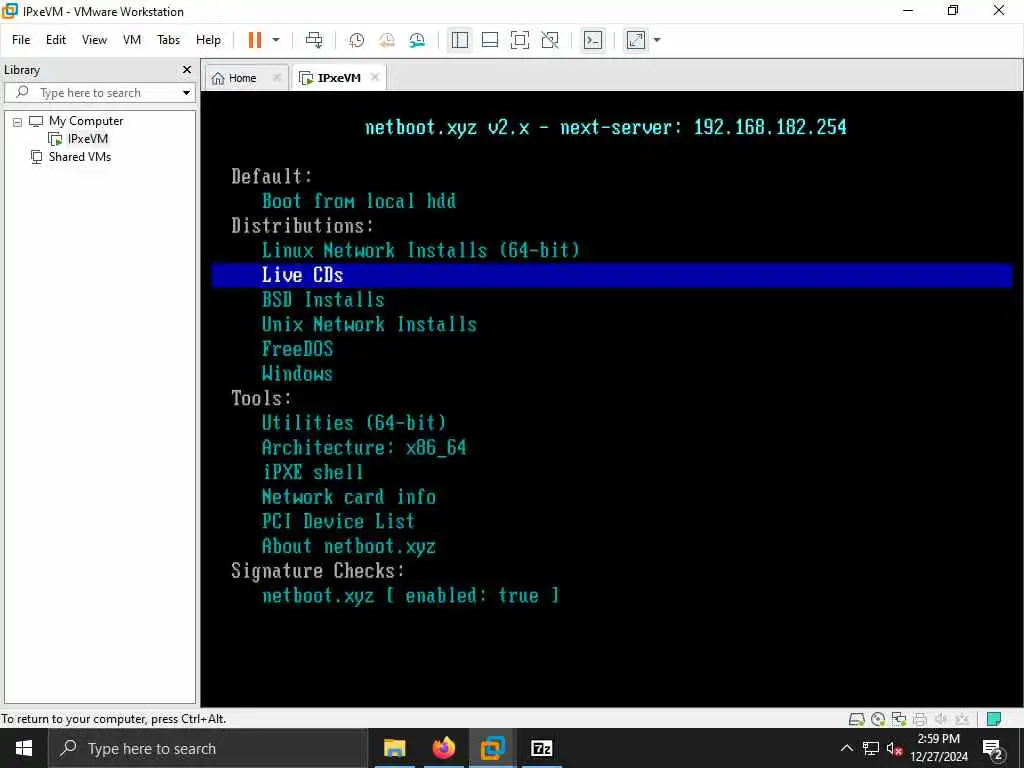The image size is (1024, 768).
Task: Open the power options dropdown arrow
Action: 276,40
